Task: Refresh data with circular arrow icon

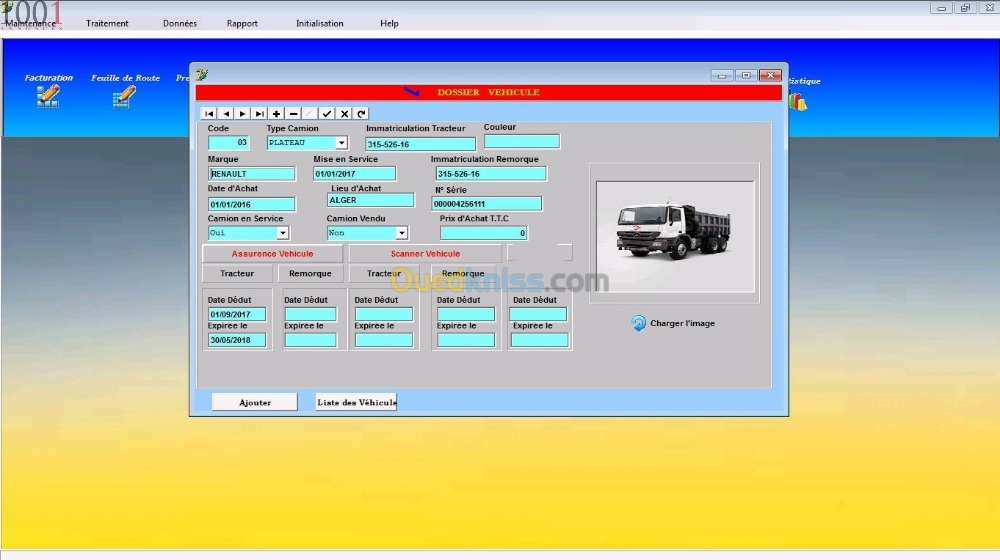Action: click(361, 114)
